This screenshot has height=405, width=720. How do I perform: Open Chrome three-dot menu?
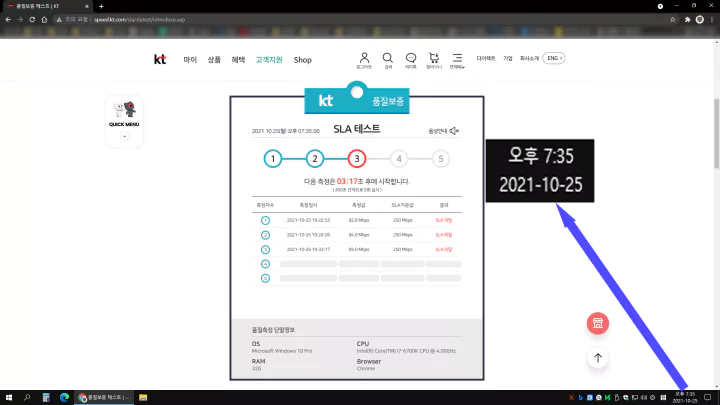[x=712, y=20]
